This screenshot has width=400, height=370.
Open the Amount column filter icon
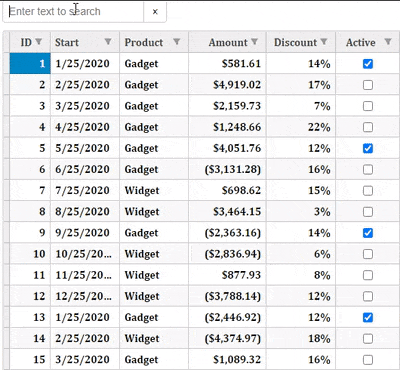click(x=254, y=41)
